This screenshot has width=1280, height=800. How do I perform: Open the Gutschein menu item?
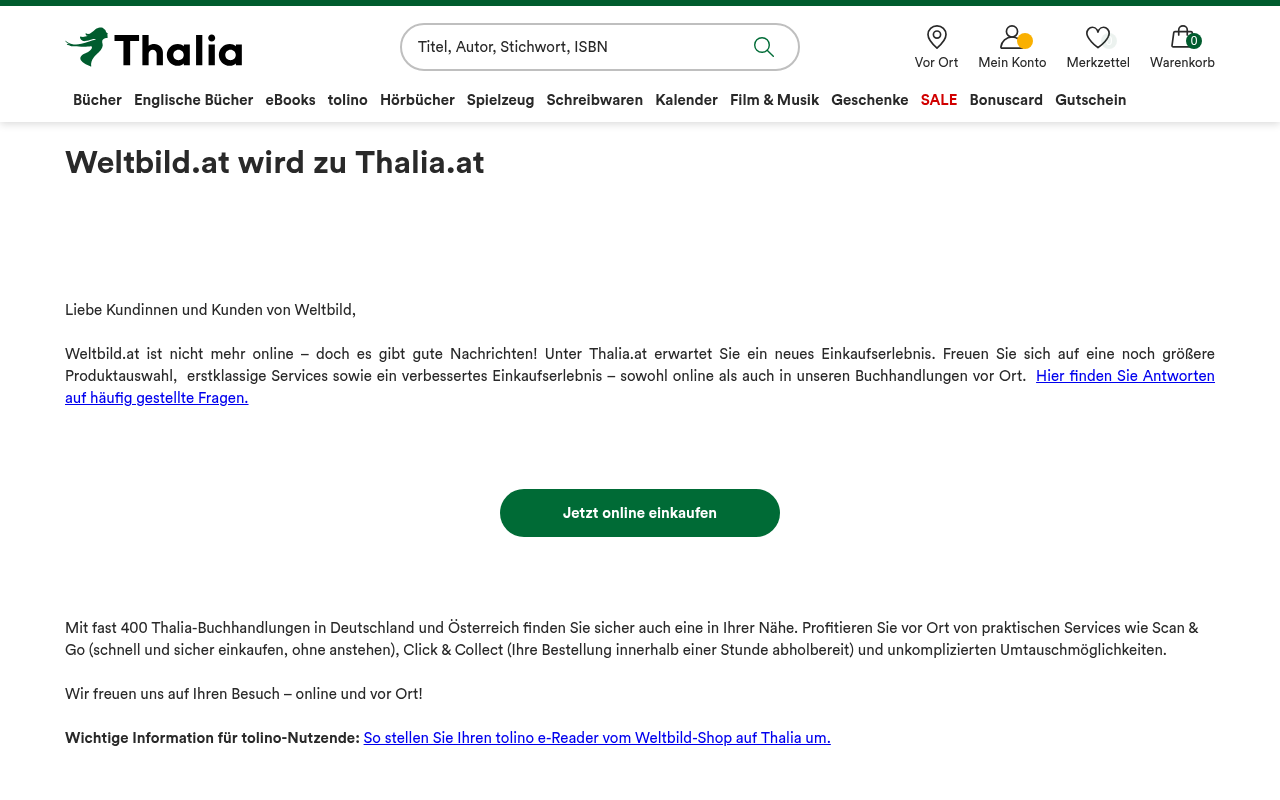[1090, 100]
